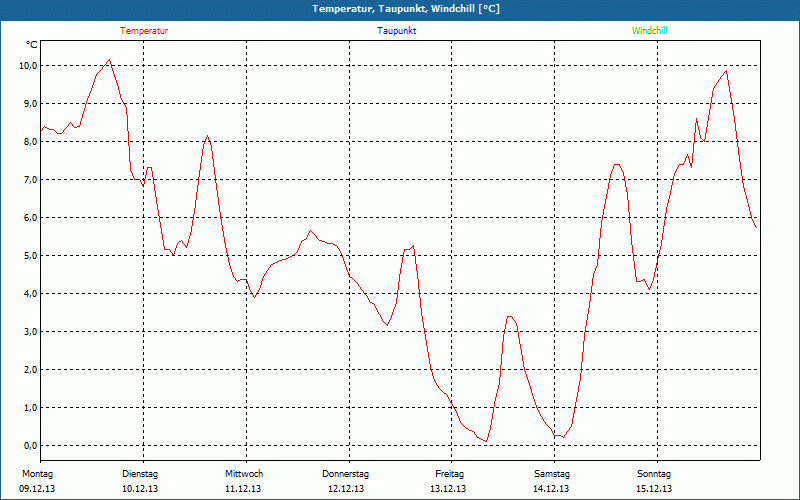Click the 2,0 y-axis value
Viewport: 800px width, 500px height.
click(x=30, y=370)
